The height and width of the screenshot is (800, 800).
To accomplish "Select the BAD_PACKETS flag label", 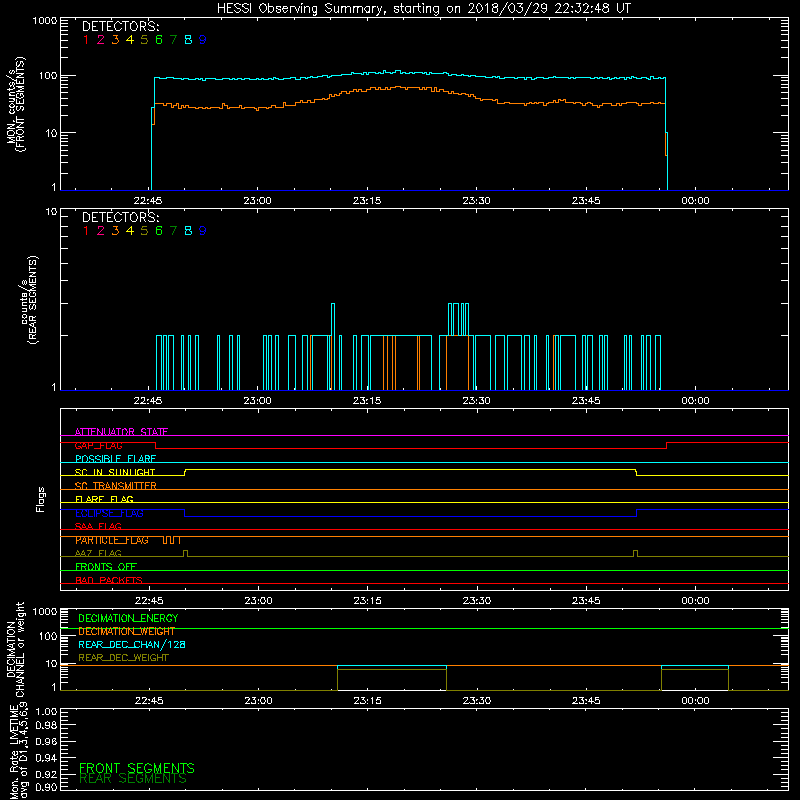I will pos(109,580).
